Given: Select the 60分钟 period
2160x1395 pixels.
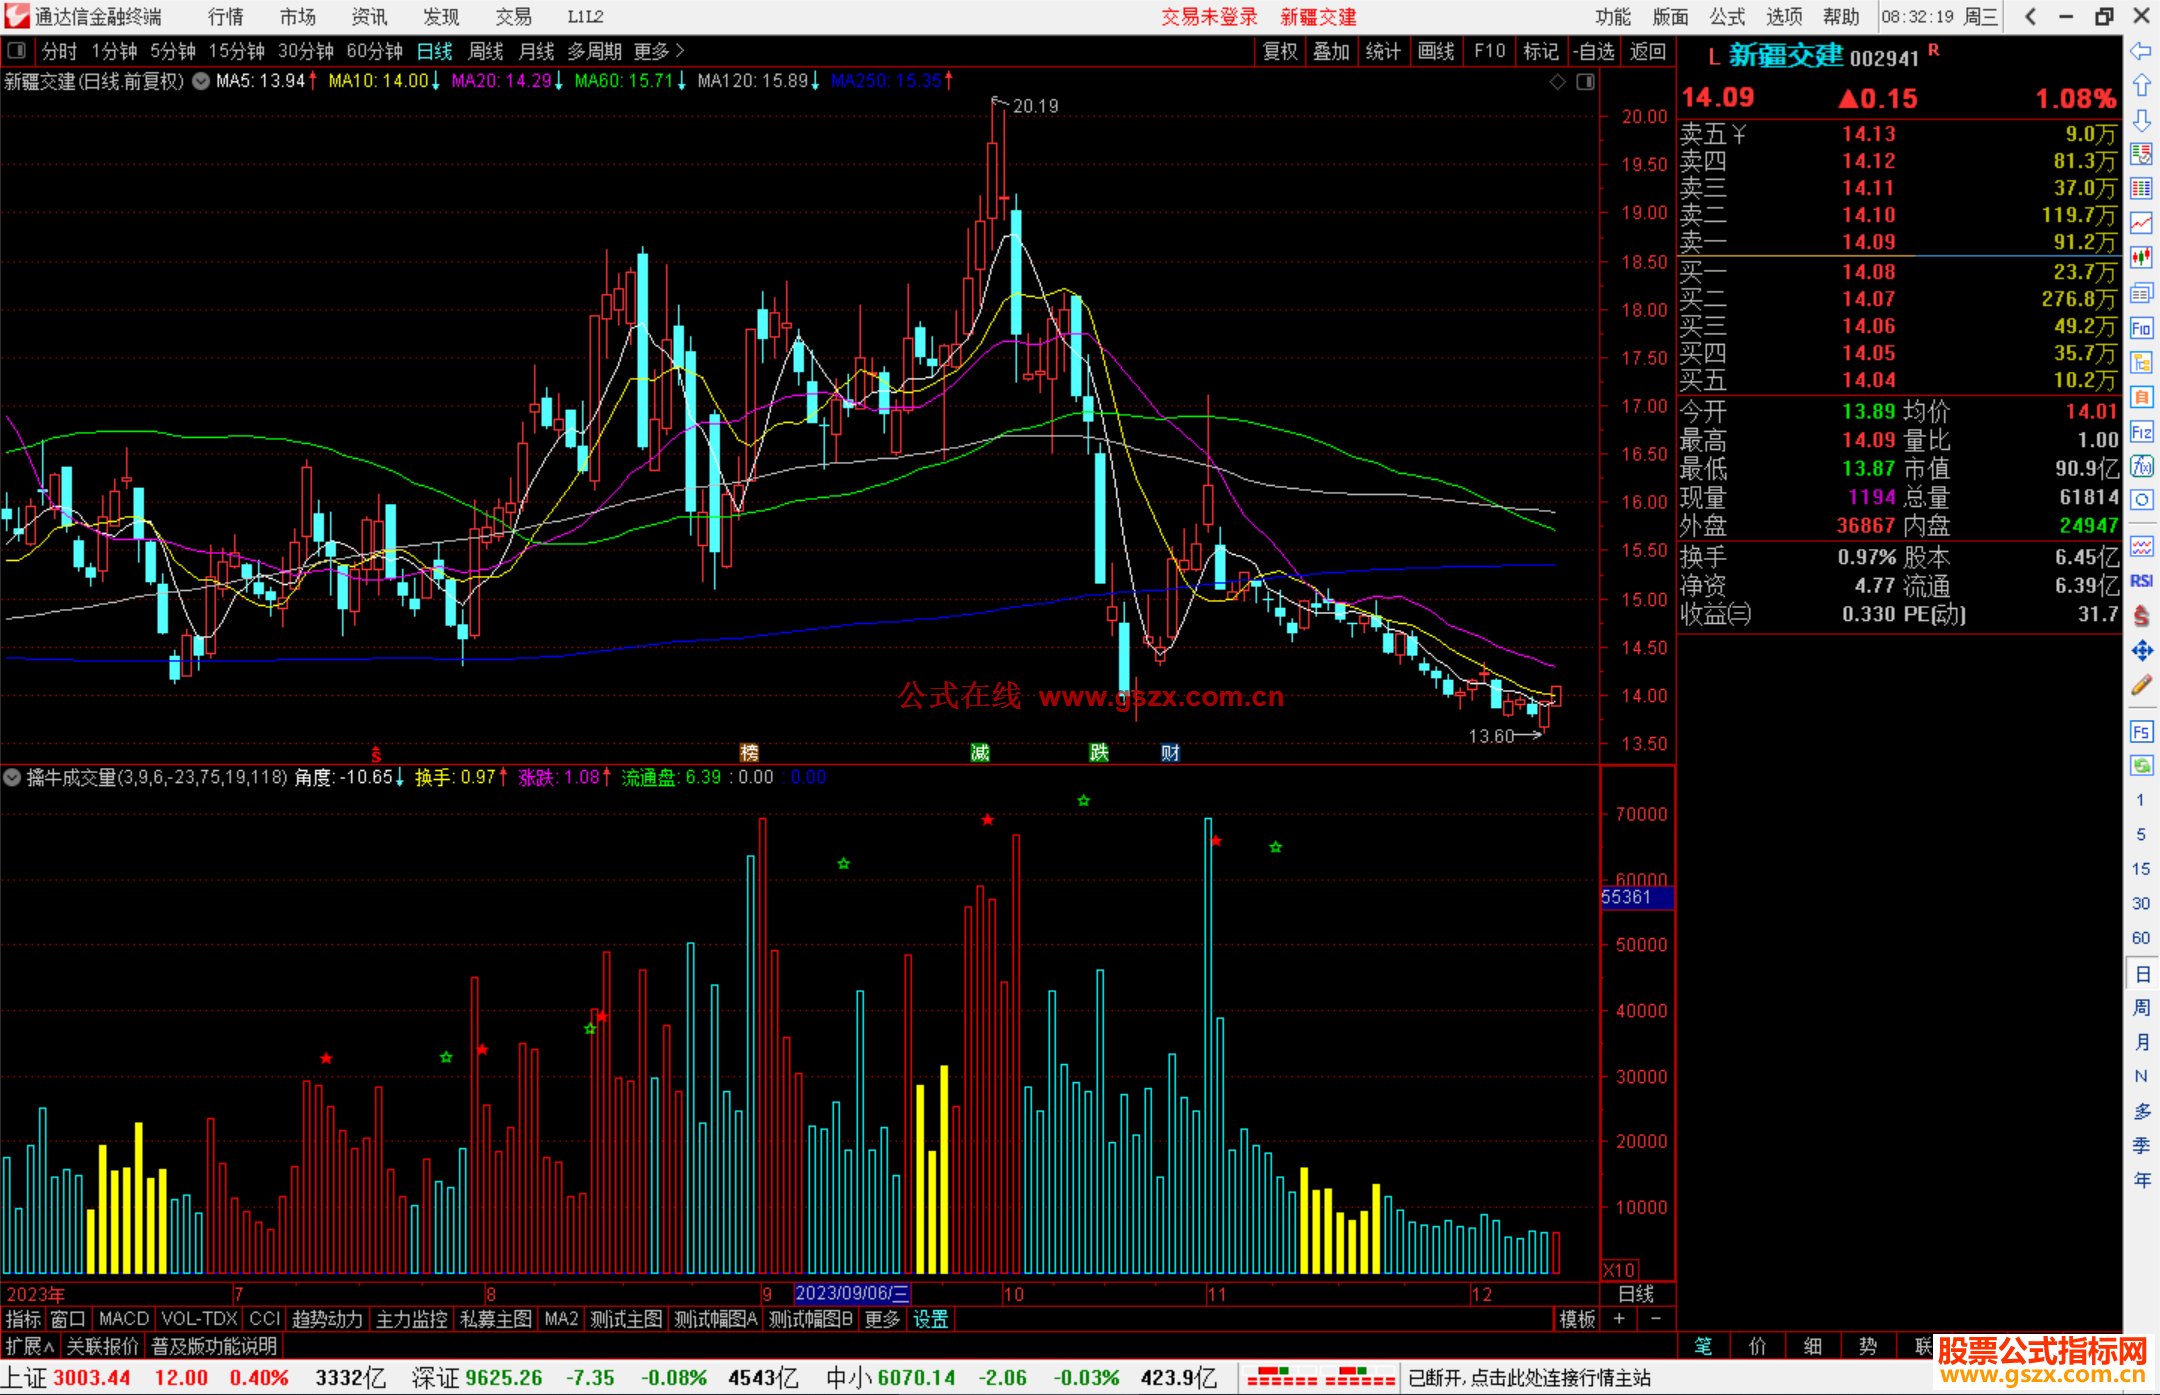Looking at the screenshot, I should [x=374, y=51].
